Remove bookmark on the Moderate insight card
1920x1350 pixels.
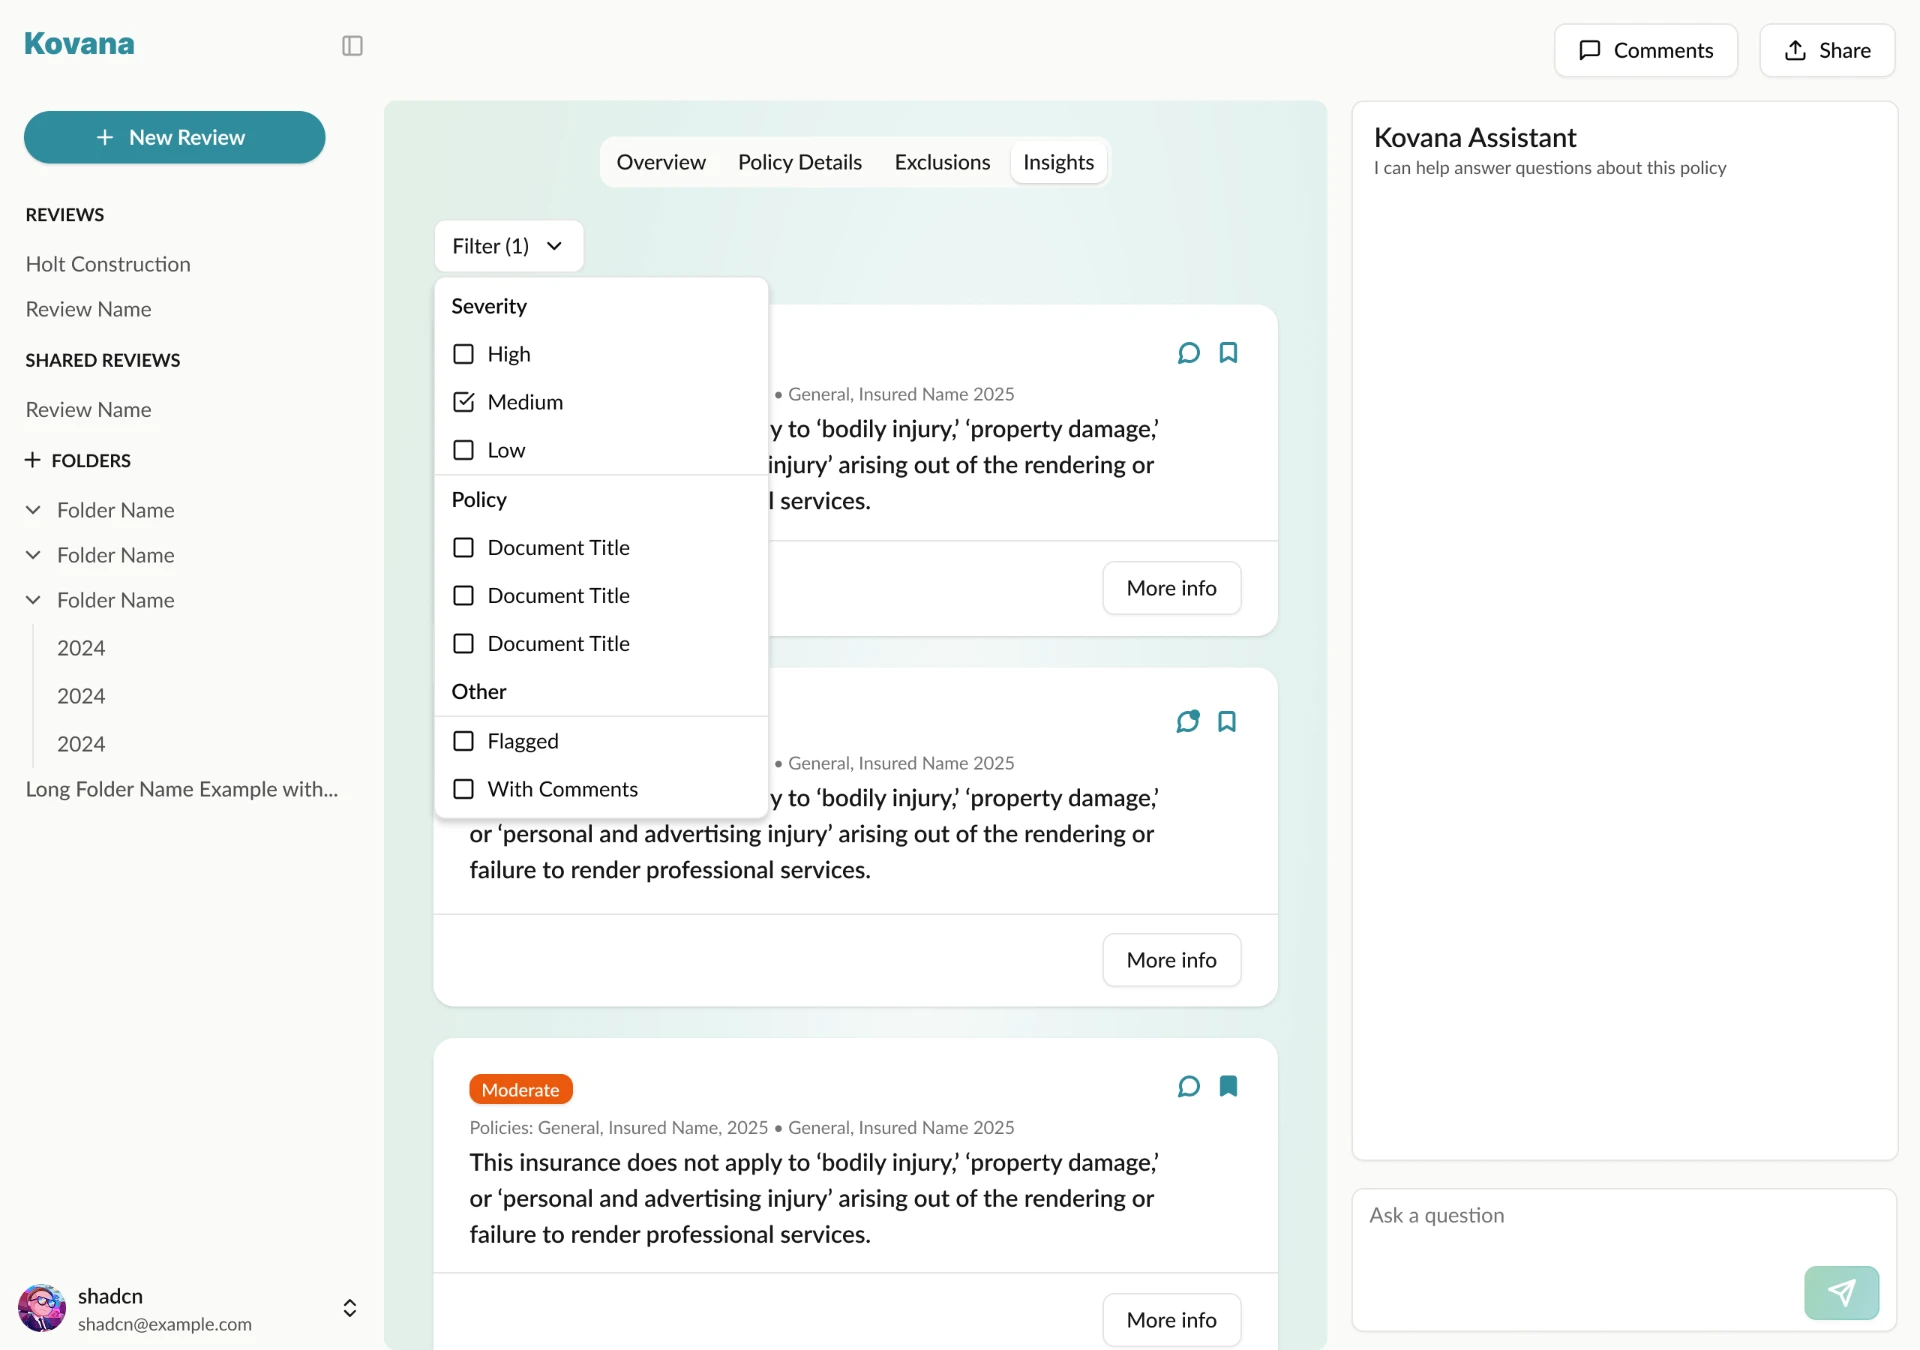click(1228, 1087)
